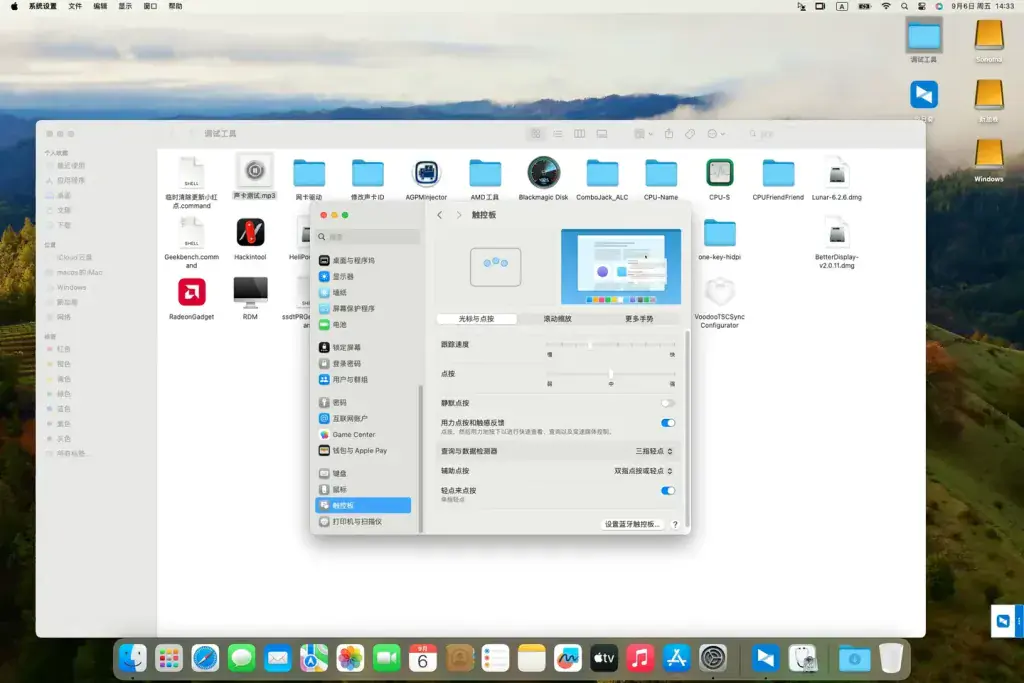Viewport: 1024px width, 683px height.
Task: Open the Apple menu
Action: pos(14,6)
